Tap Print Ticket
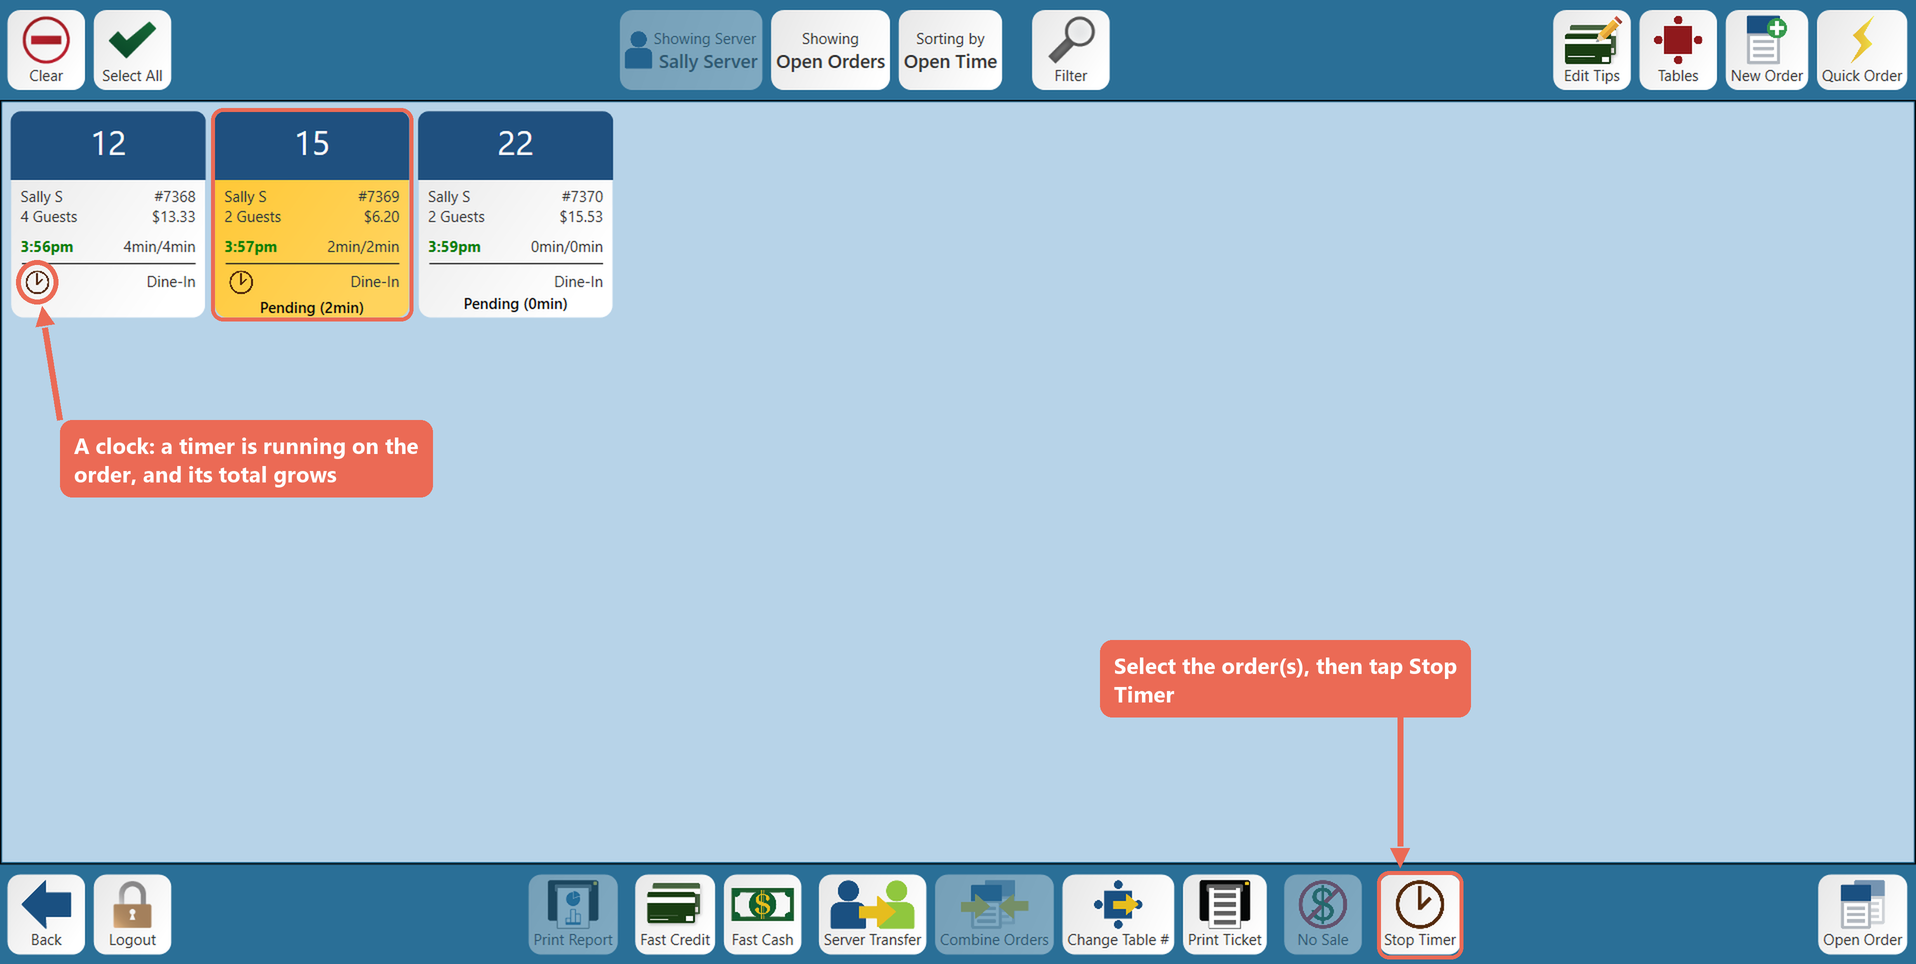This screenshot has width=1916, height=964. pos(1225,914)
